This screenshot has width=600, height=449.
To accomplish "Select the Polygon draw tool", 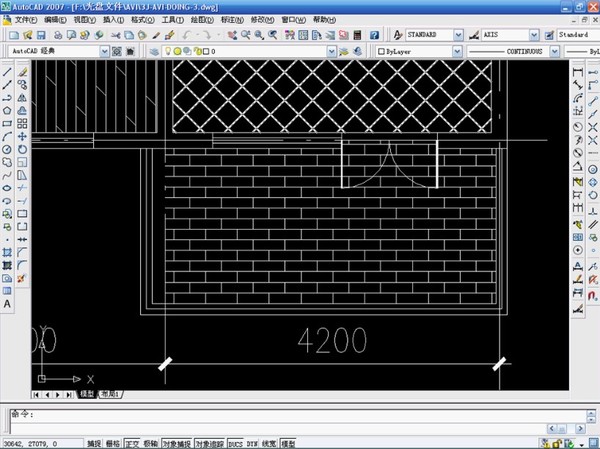I will point(7,111).
